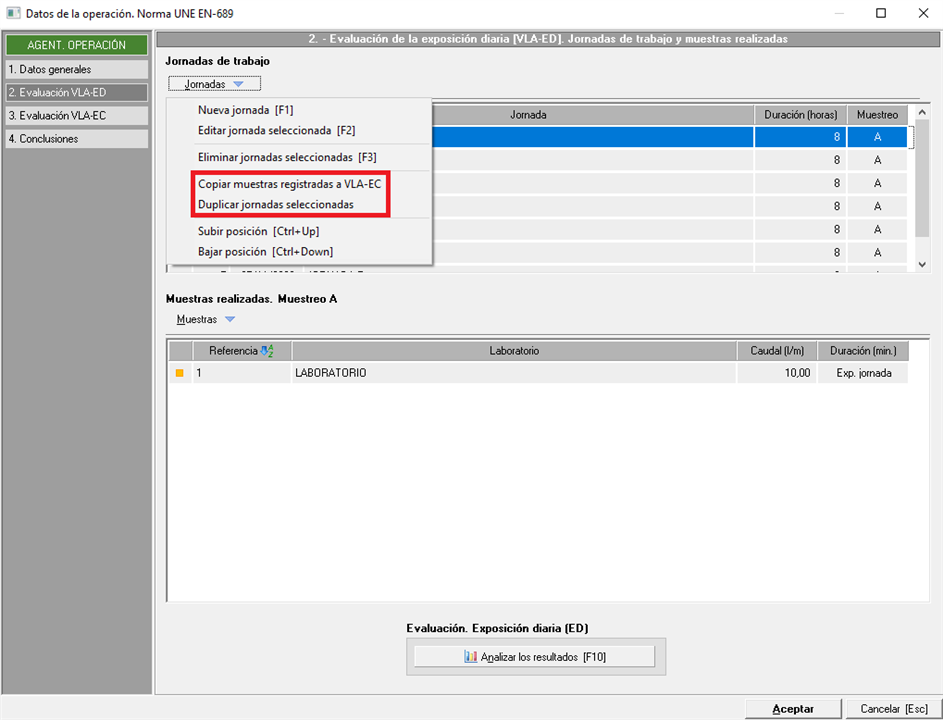Select Copiar muestras registradas a VLA-EC
This screenshot has width=943, height=720.
click(289, 184)
